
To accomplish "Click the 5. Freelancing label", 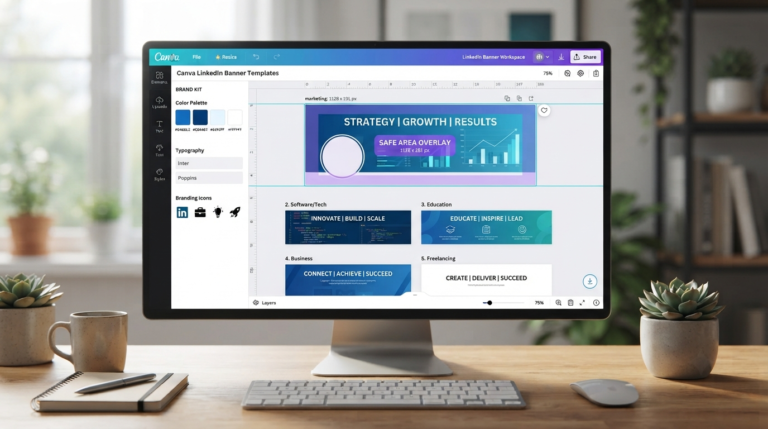I will click(438, 258).
